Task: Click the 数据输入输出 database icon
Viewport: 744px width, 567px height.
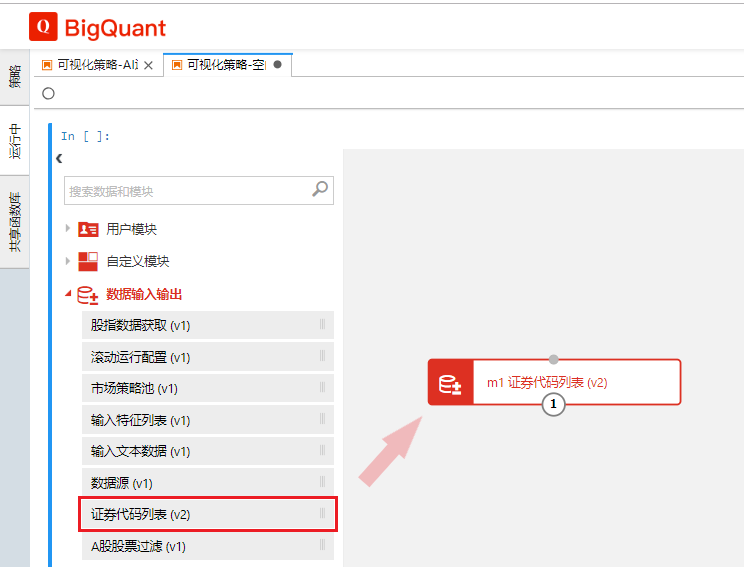Action: (x=88, y=295)
